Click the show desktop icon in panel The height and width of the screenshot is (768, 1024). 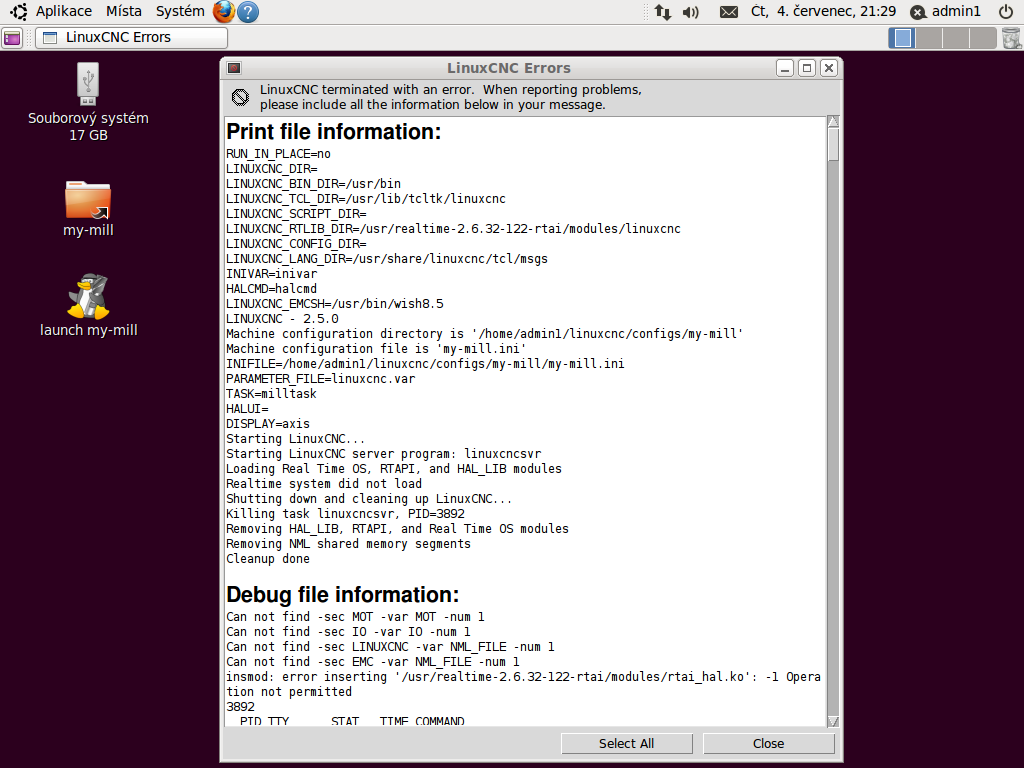[12, 38]
